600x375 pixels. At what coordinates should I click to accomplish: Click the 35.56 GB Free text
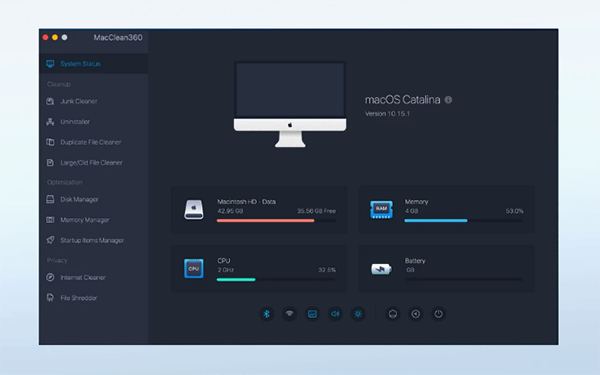click(x=316, y=211)
